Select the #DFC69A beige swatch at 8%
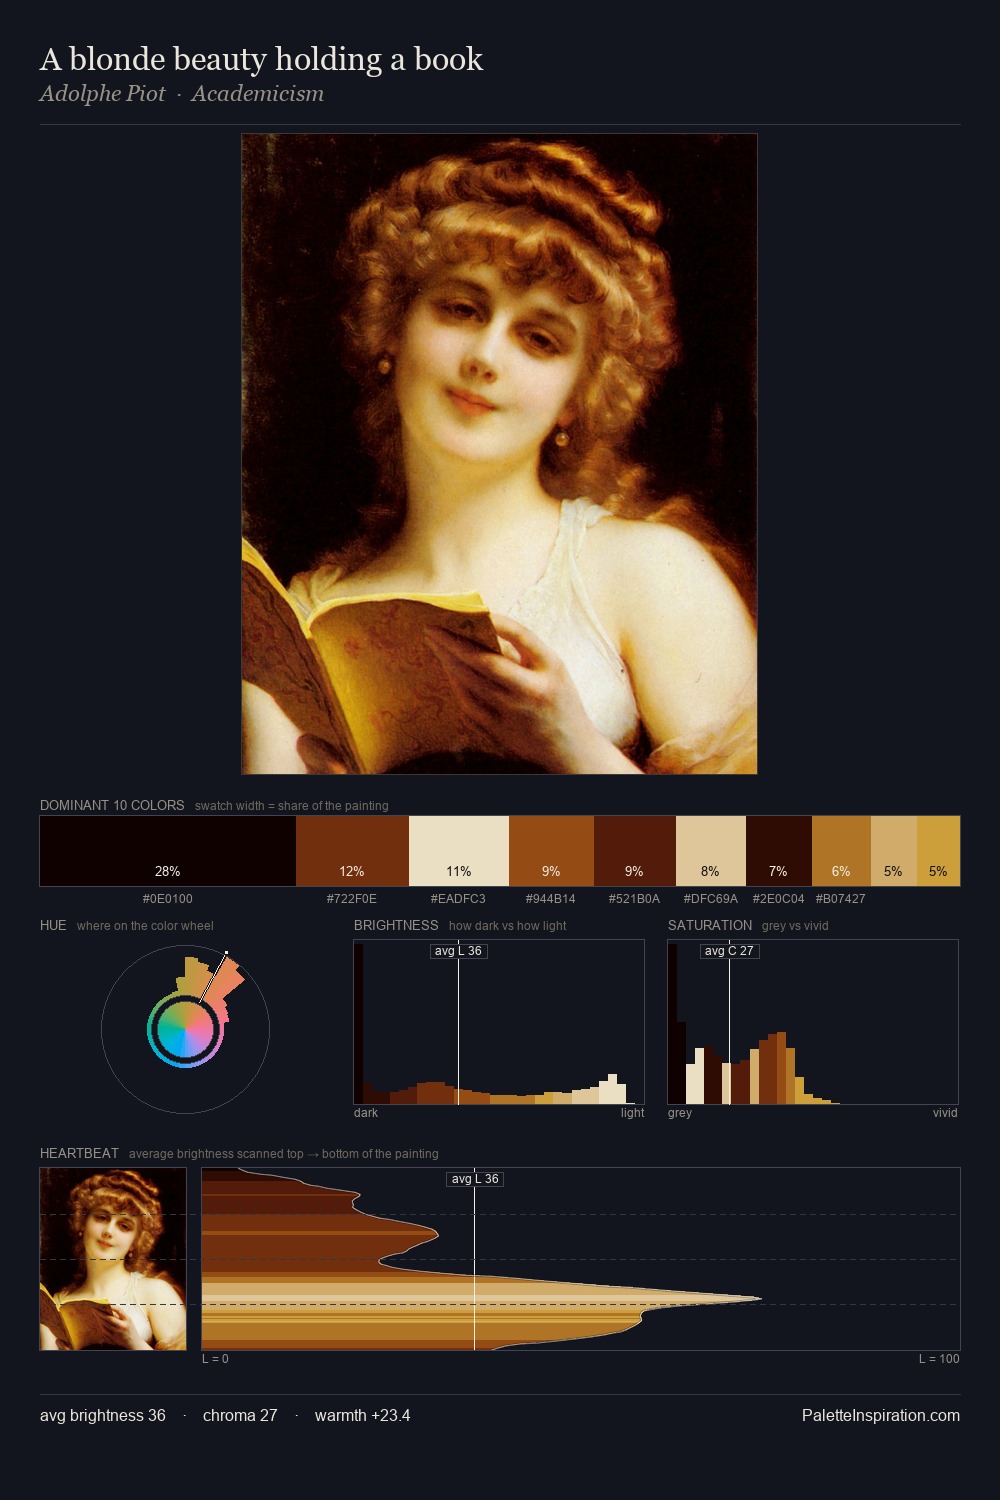This screenshot has width=1000, height=1500. pos(711,851)
